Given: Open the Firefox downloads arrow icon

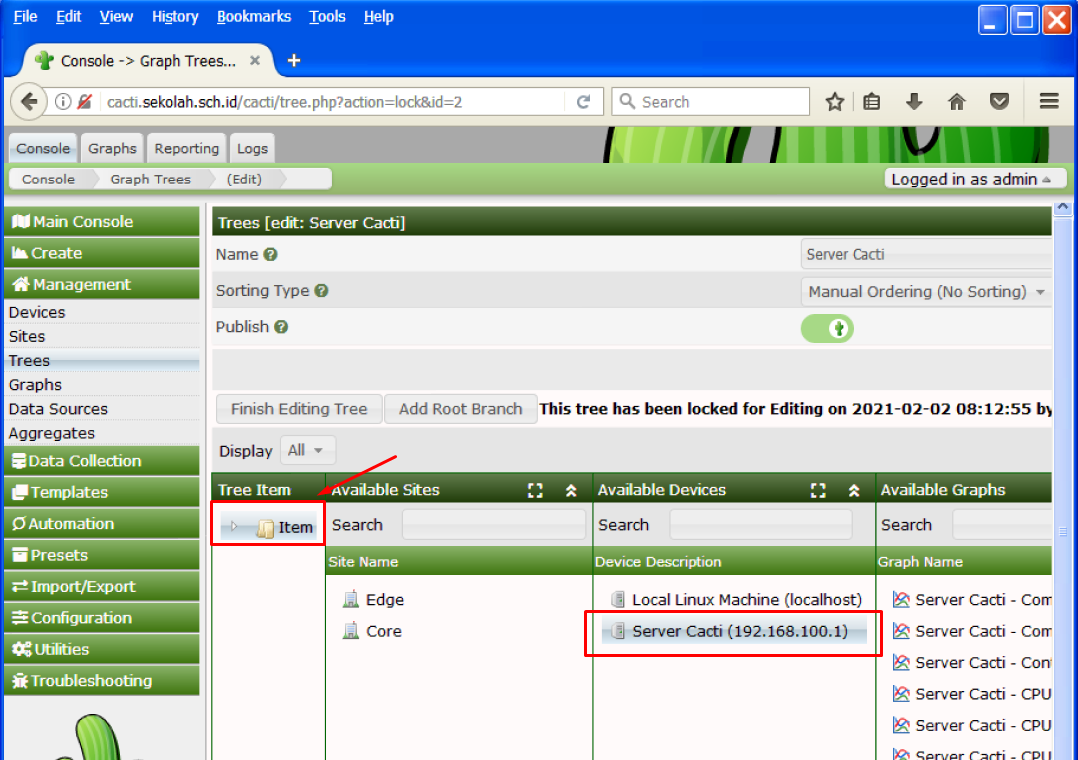Looking at the screenshot, I should 914,102.
